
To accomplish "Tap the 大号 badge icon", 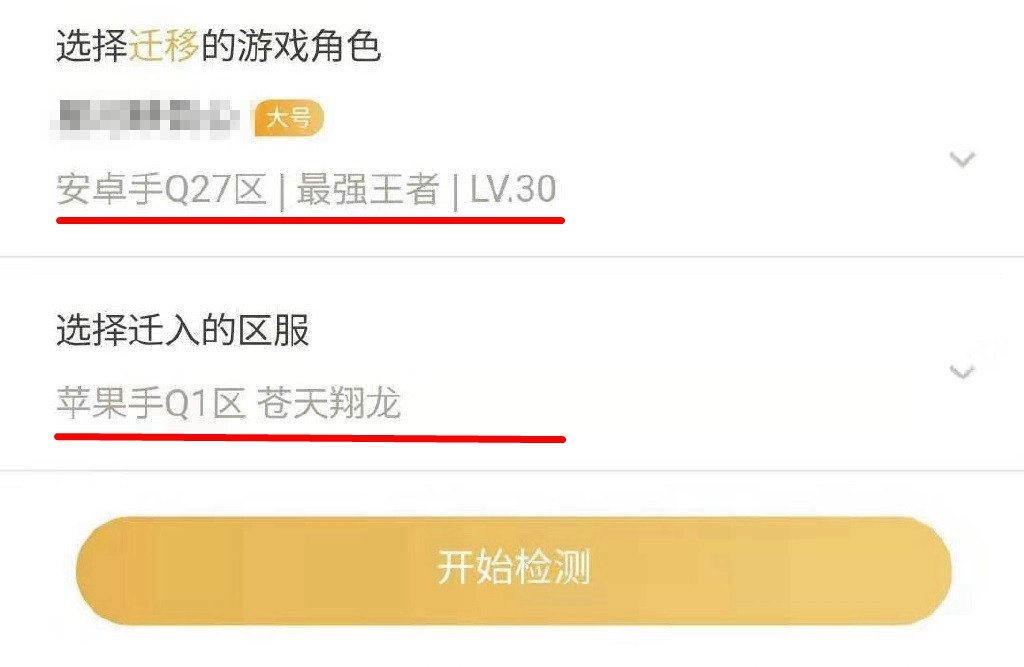I will [289, 118].
